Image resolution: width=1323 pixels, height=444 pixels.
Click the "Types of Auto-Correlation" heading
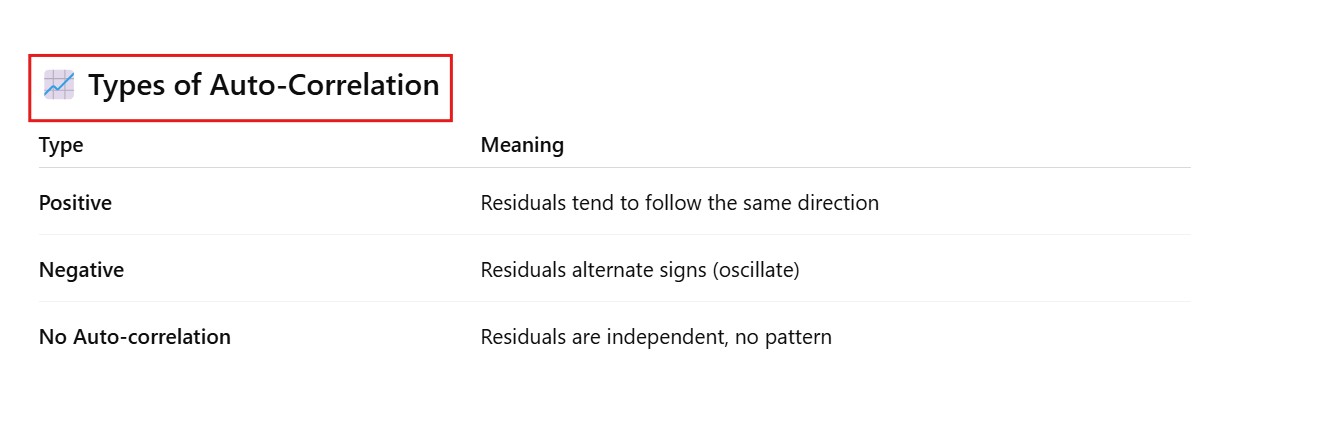pos(263,86)
